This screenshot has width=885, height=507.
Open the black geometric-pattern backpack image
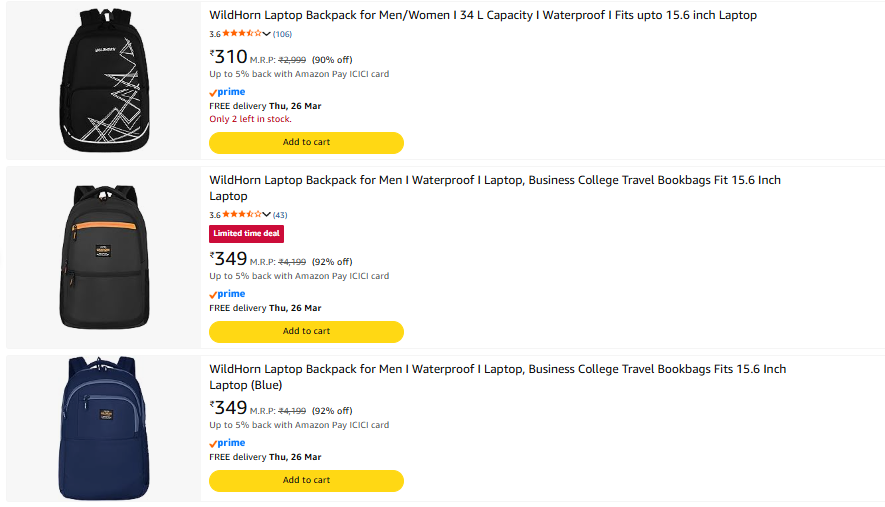(103, 81)
